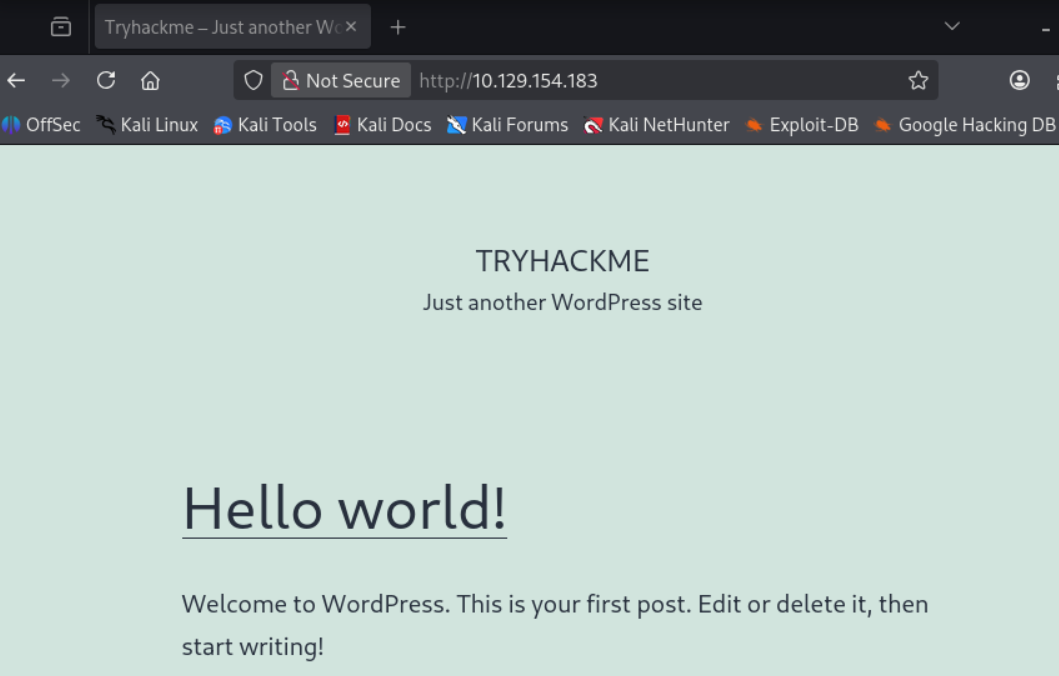Open the Exploit-DB bookmark

point(802,125)
